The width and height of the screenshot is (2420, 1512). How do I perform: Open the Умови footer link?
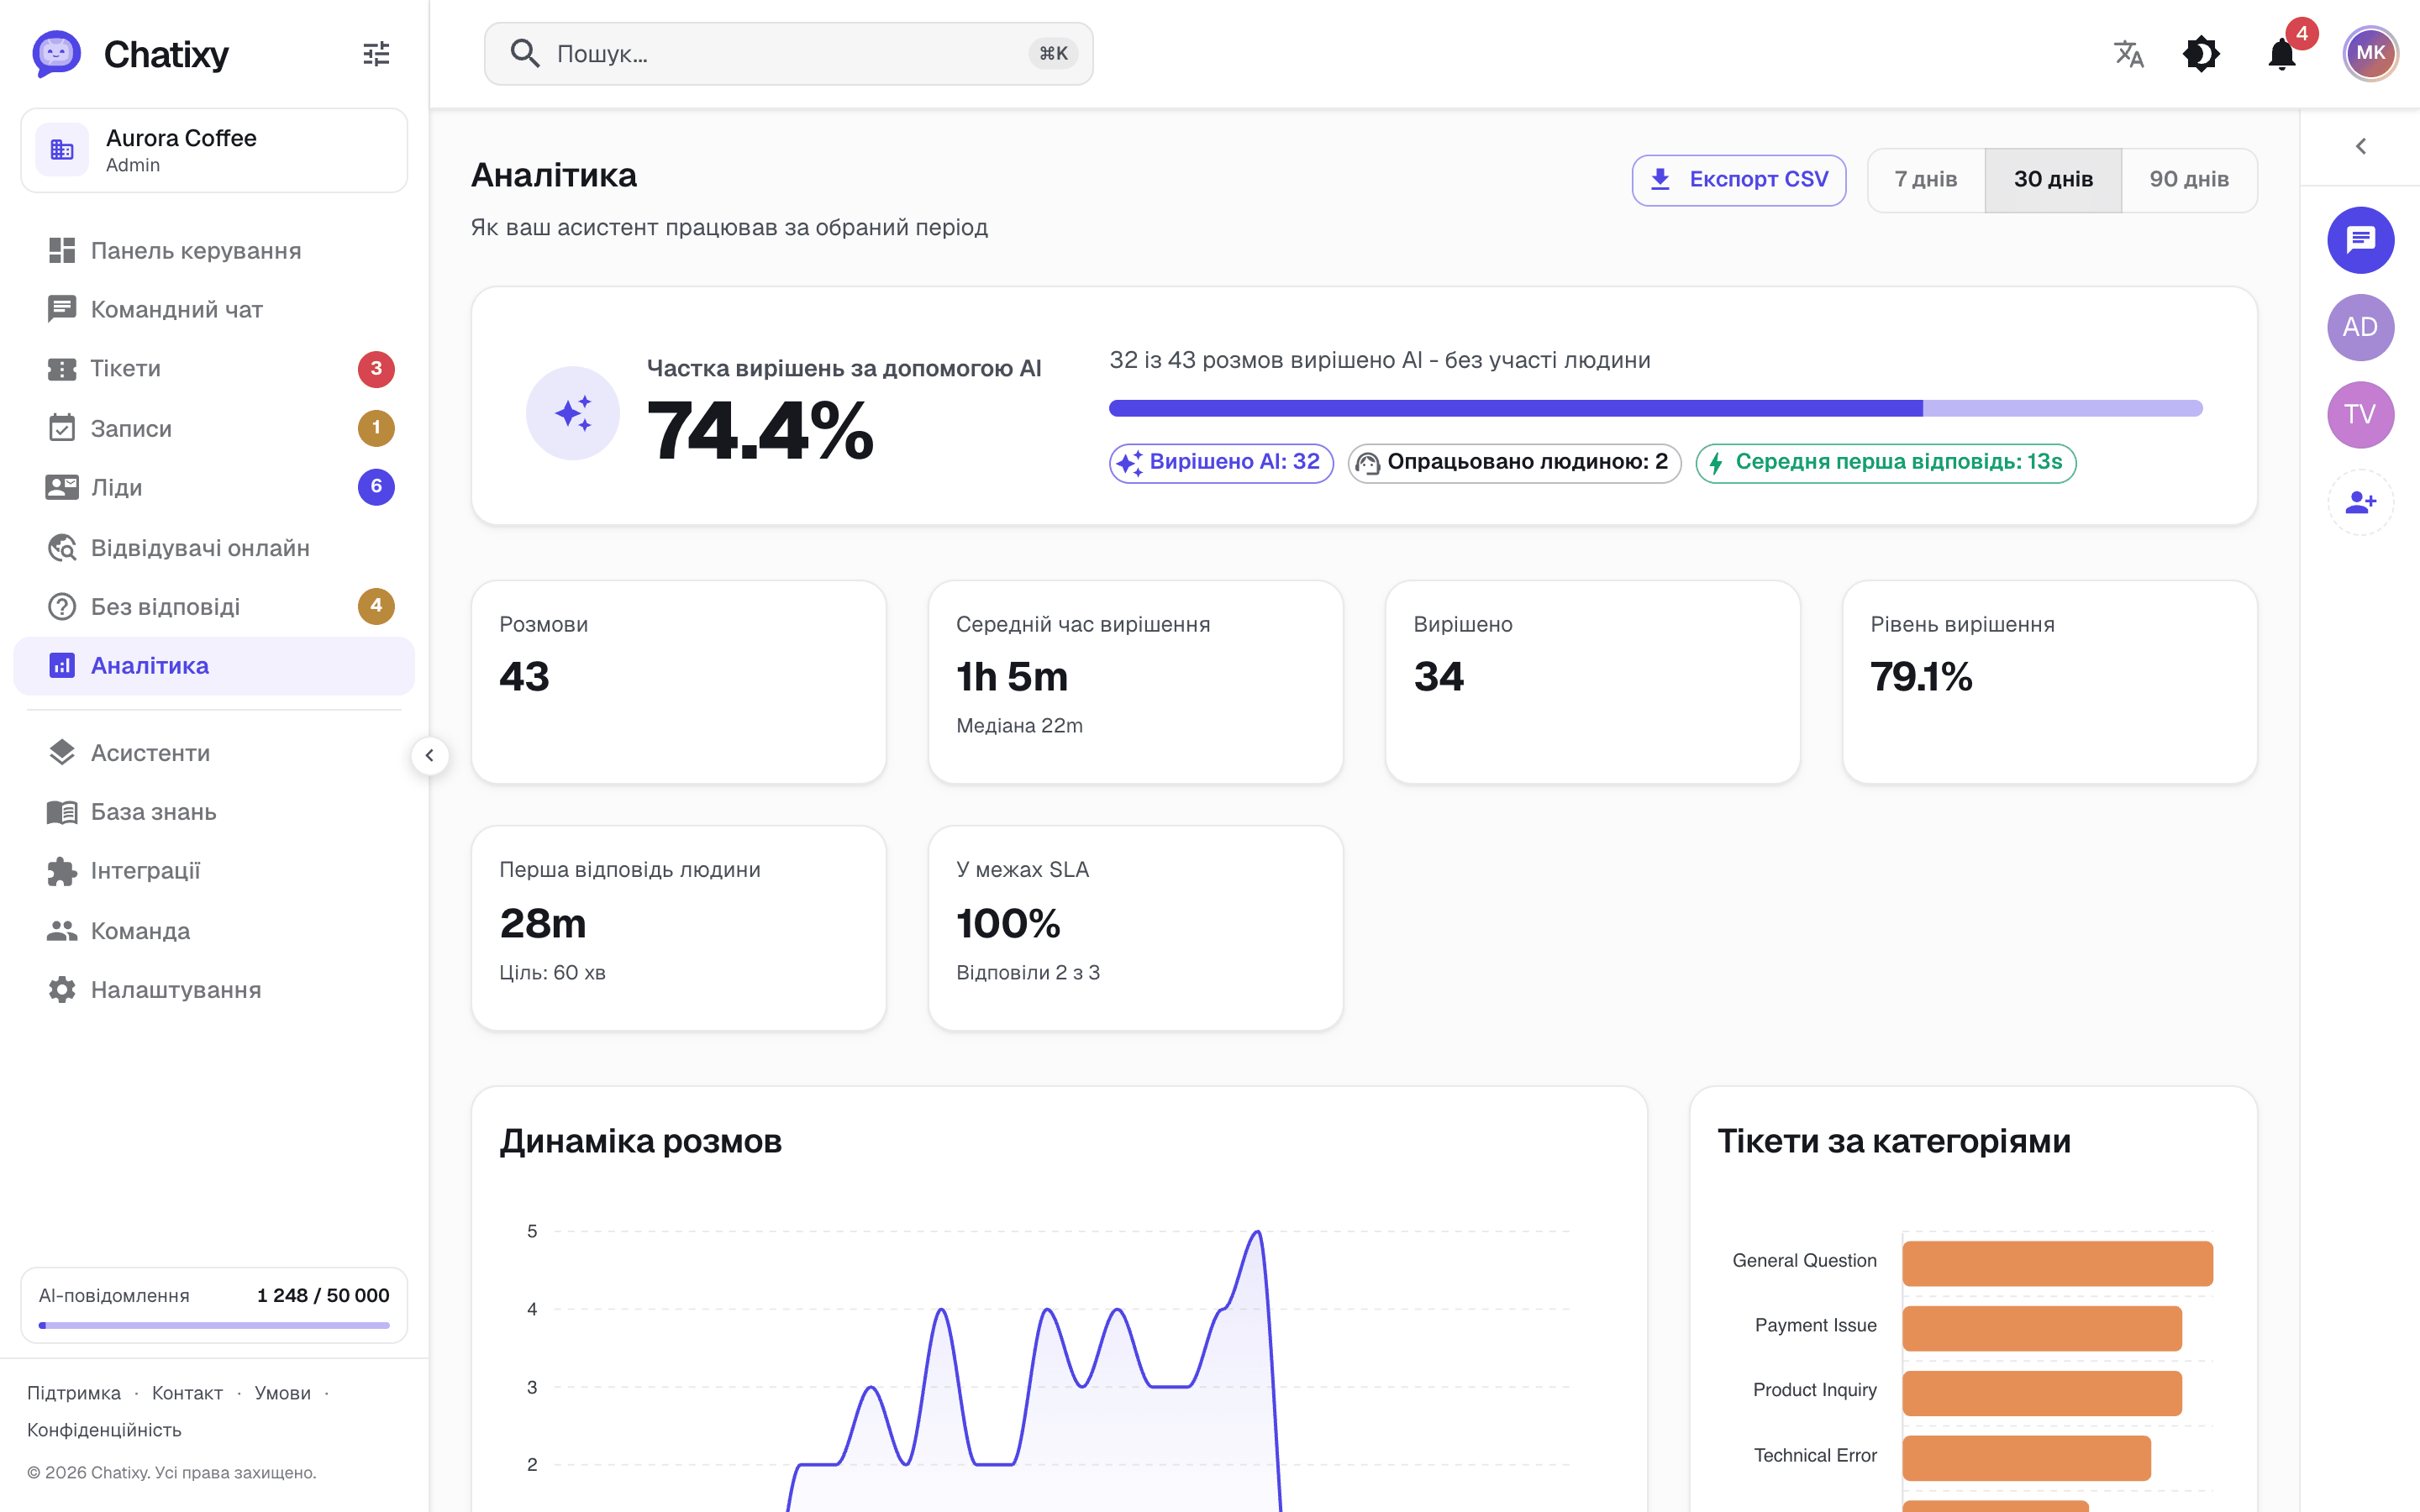click(x=283, y=1393)
